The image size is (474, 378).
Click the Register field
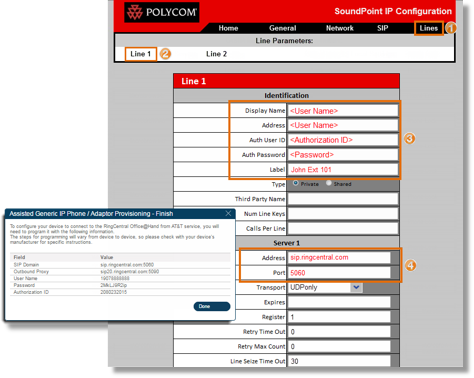click(339, 317)
